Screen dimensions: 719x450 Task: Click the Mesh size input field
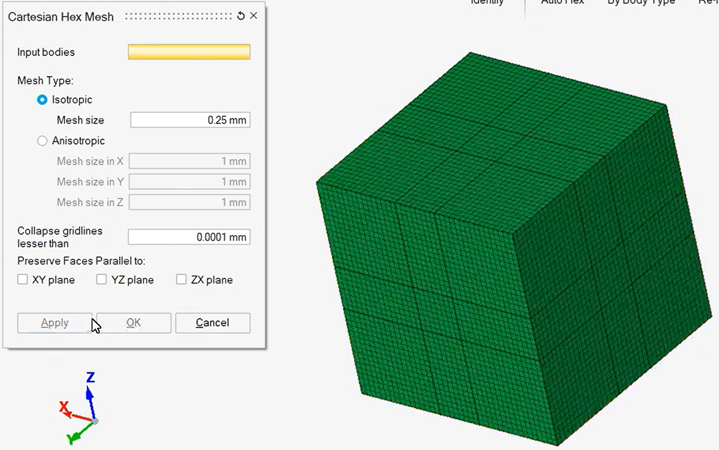click(190, 120)
